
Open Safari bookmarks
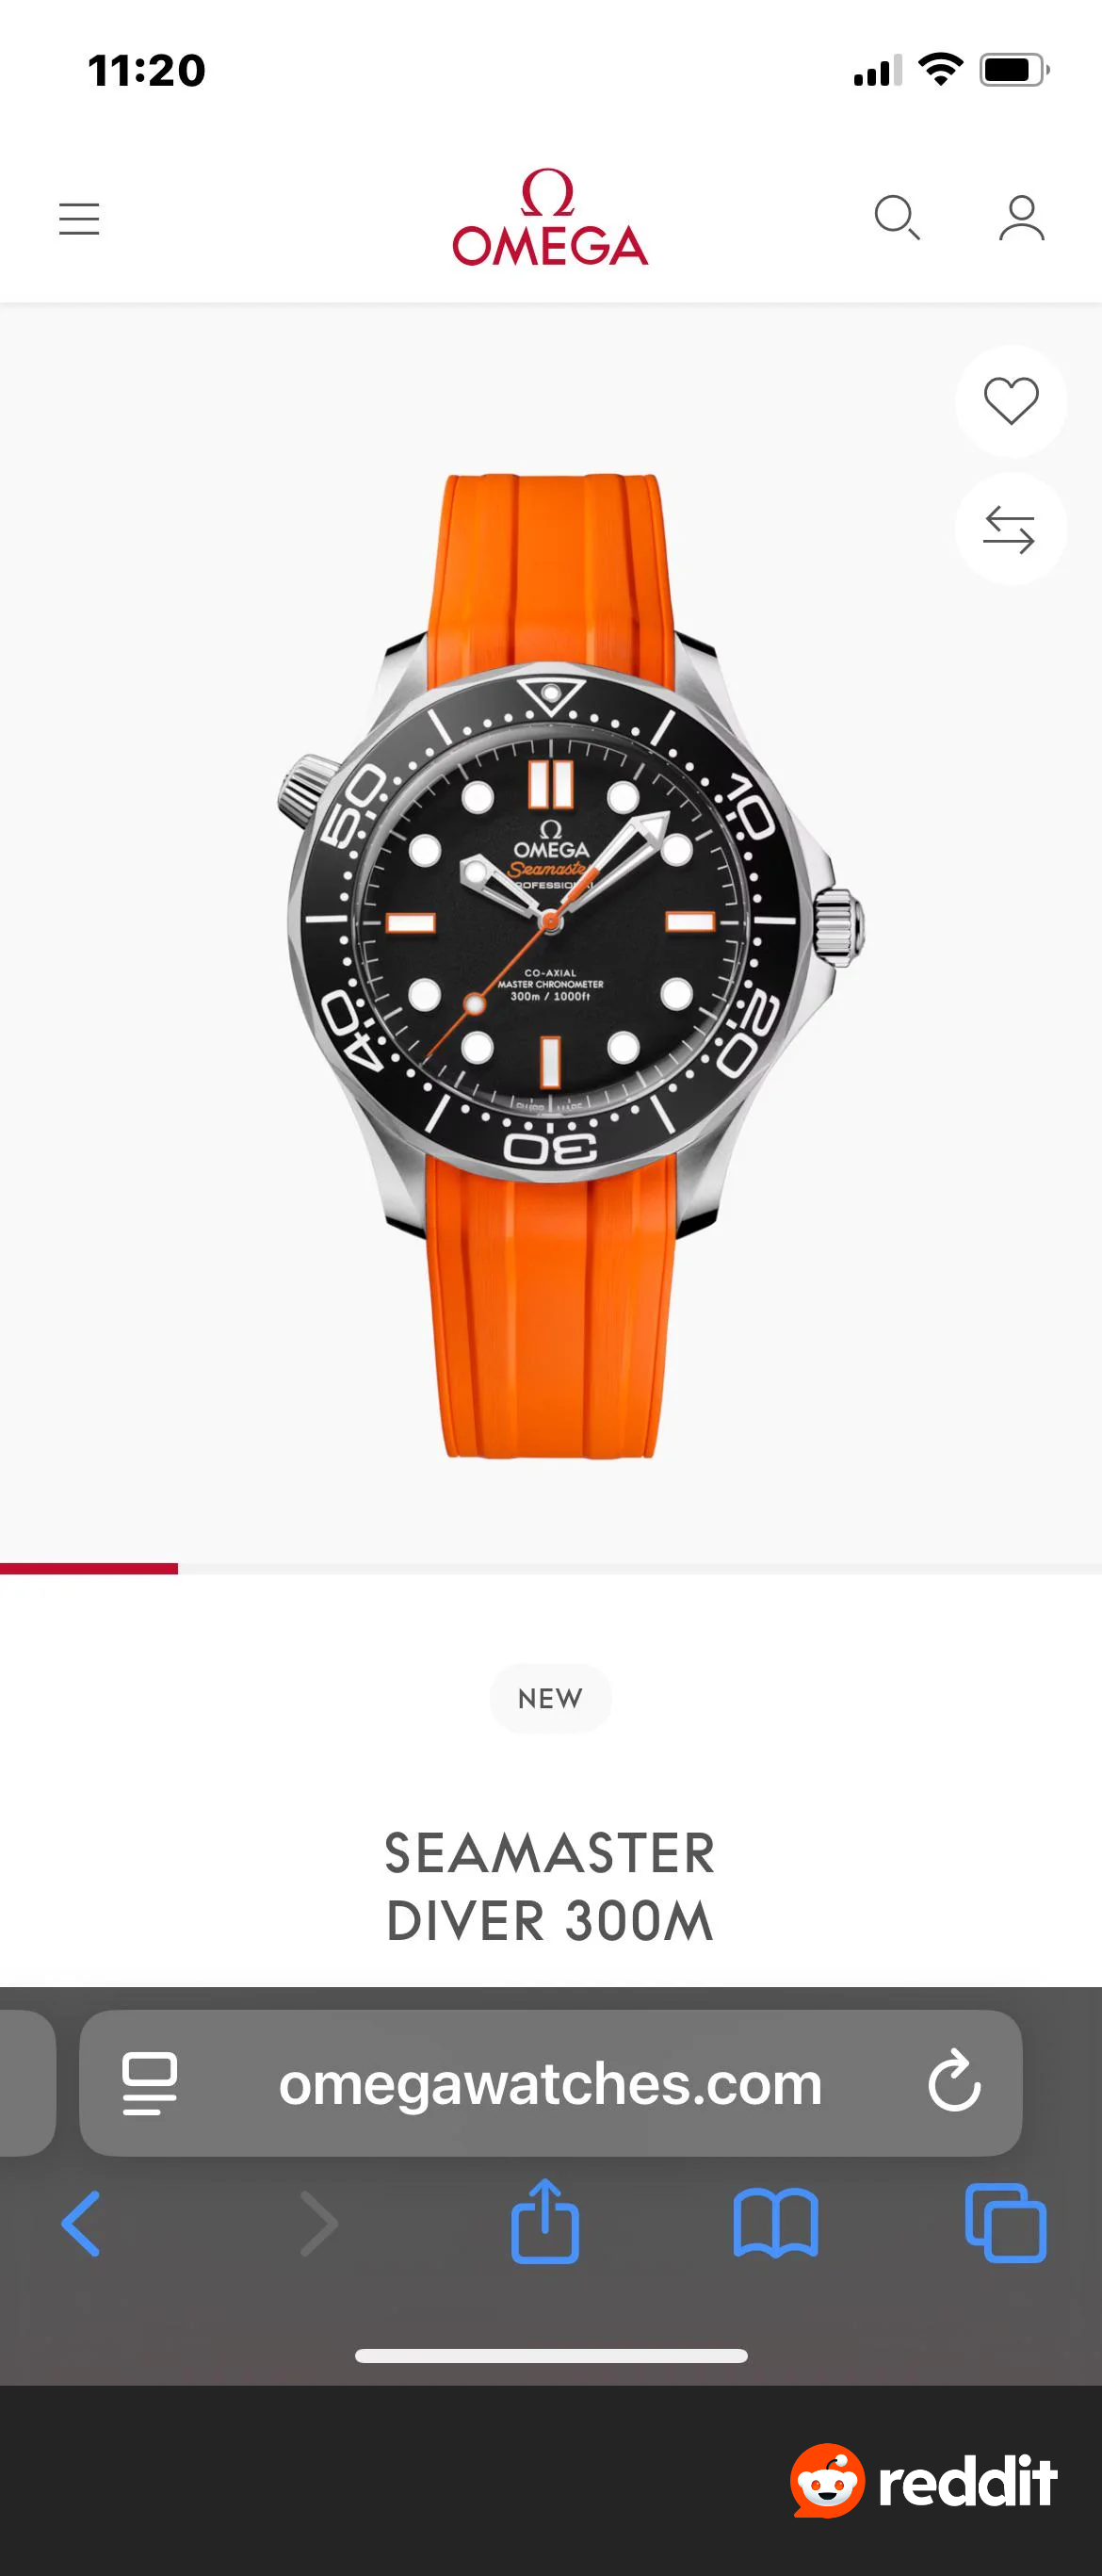click(775, 2223)
